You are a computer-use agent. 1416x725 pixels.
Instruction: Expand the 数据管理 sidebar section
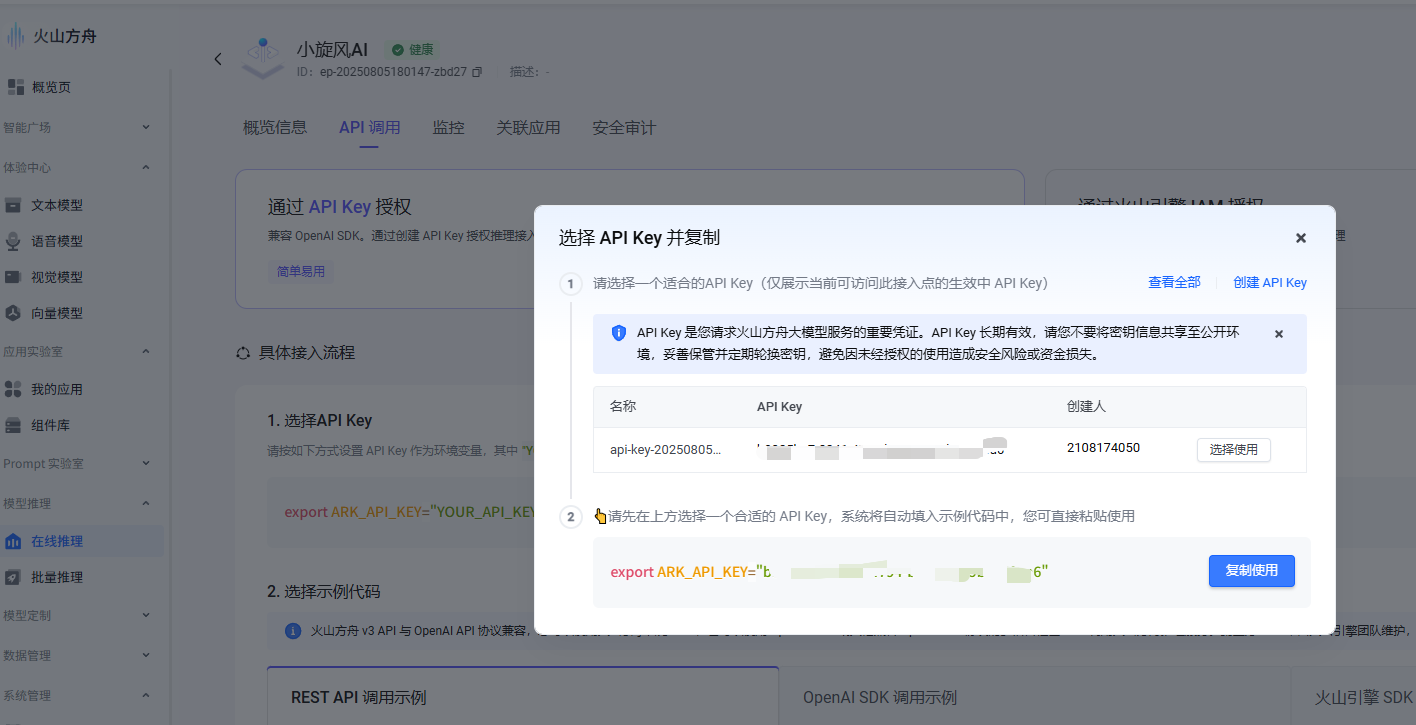click(146, 655)
